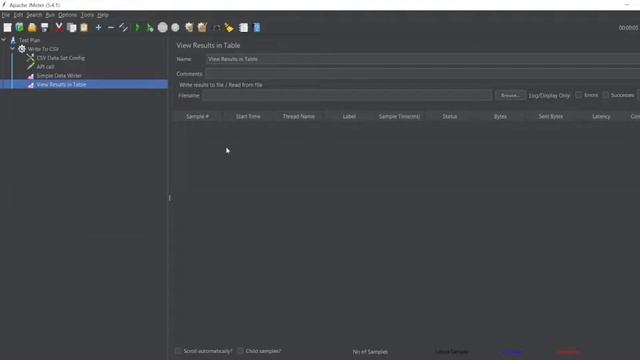Open Search with the binoculars icon
This screenshot has width=640, height=360.
pyautogui.click(x=216, y=27)
